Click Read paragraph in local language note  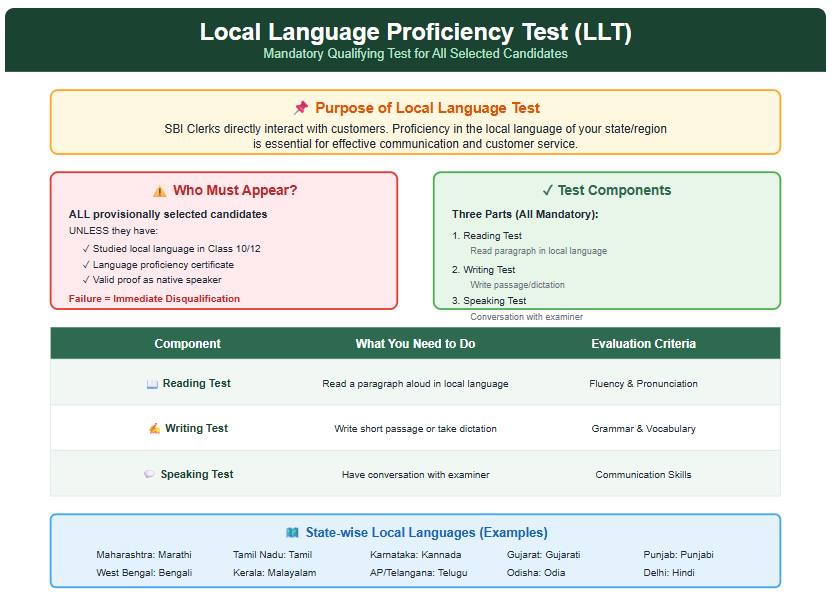[538, 251]
